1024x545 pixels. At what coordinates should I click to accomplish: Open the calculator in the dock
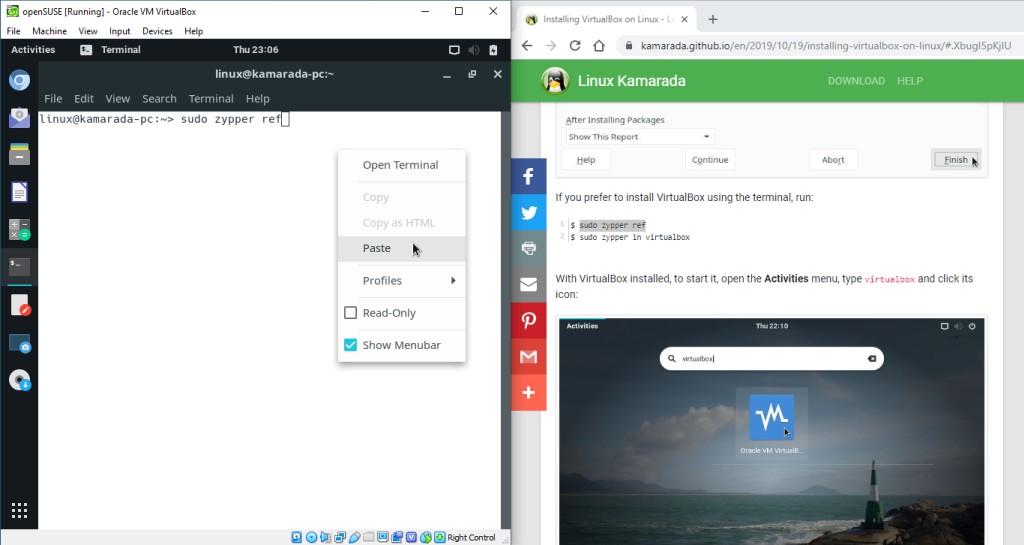[x=19, y=229]
